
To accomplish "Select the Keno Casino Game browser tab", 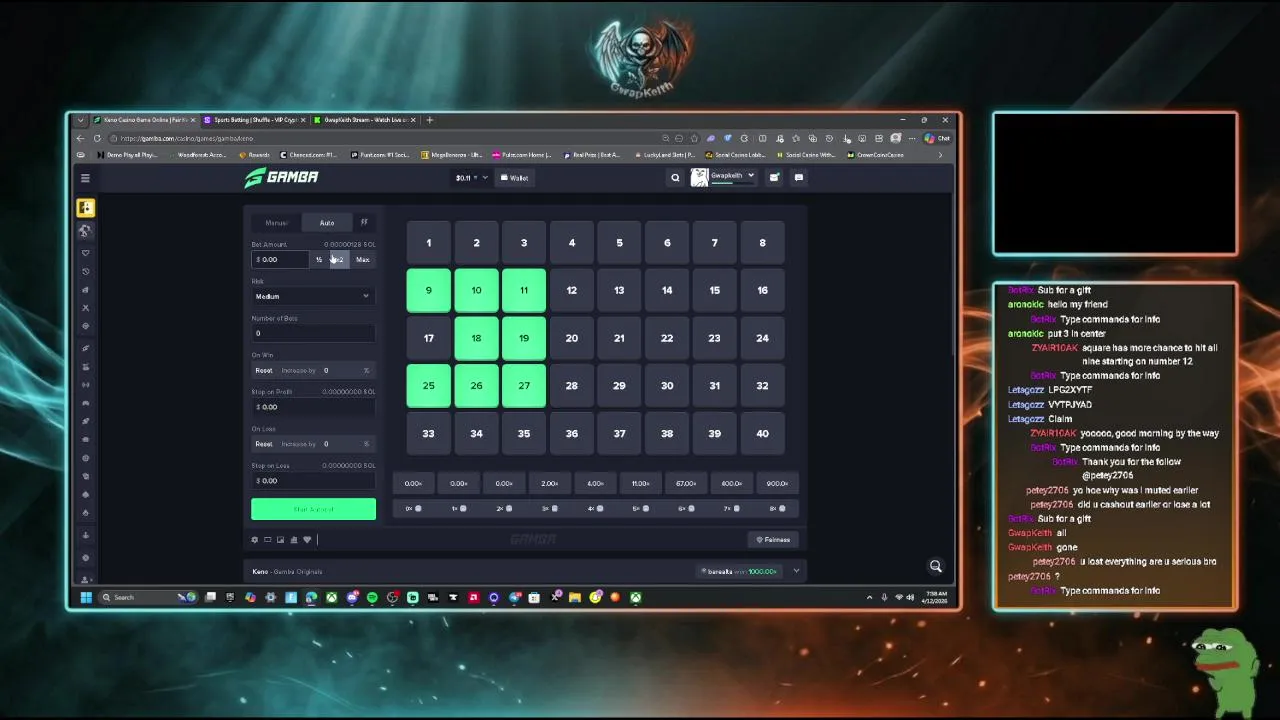I will (x=145, y=120).
